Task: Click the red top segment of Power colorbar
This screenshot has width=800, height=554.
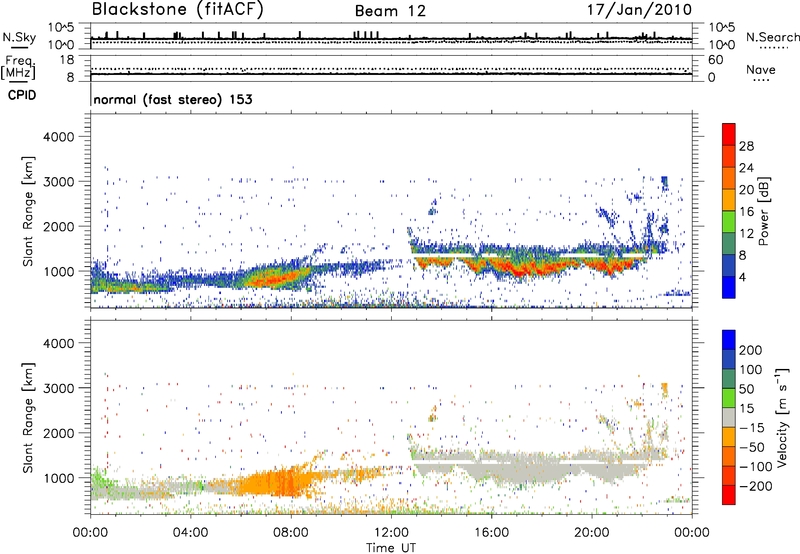Action: coord(729,134)
